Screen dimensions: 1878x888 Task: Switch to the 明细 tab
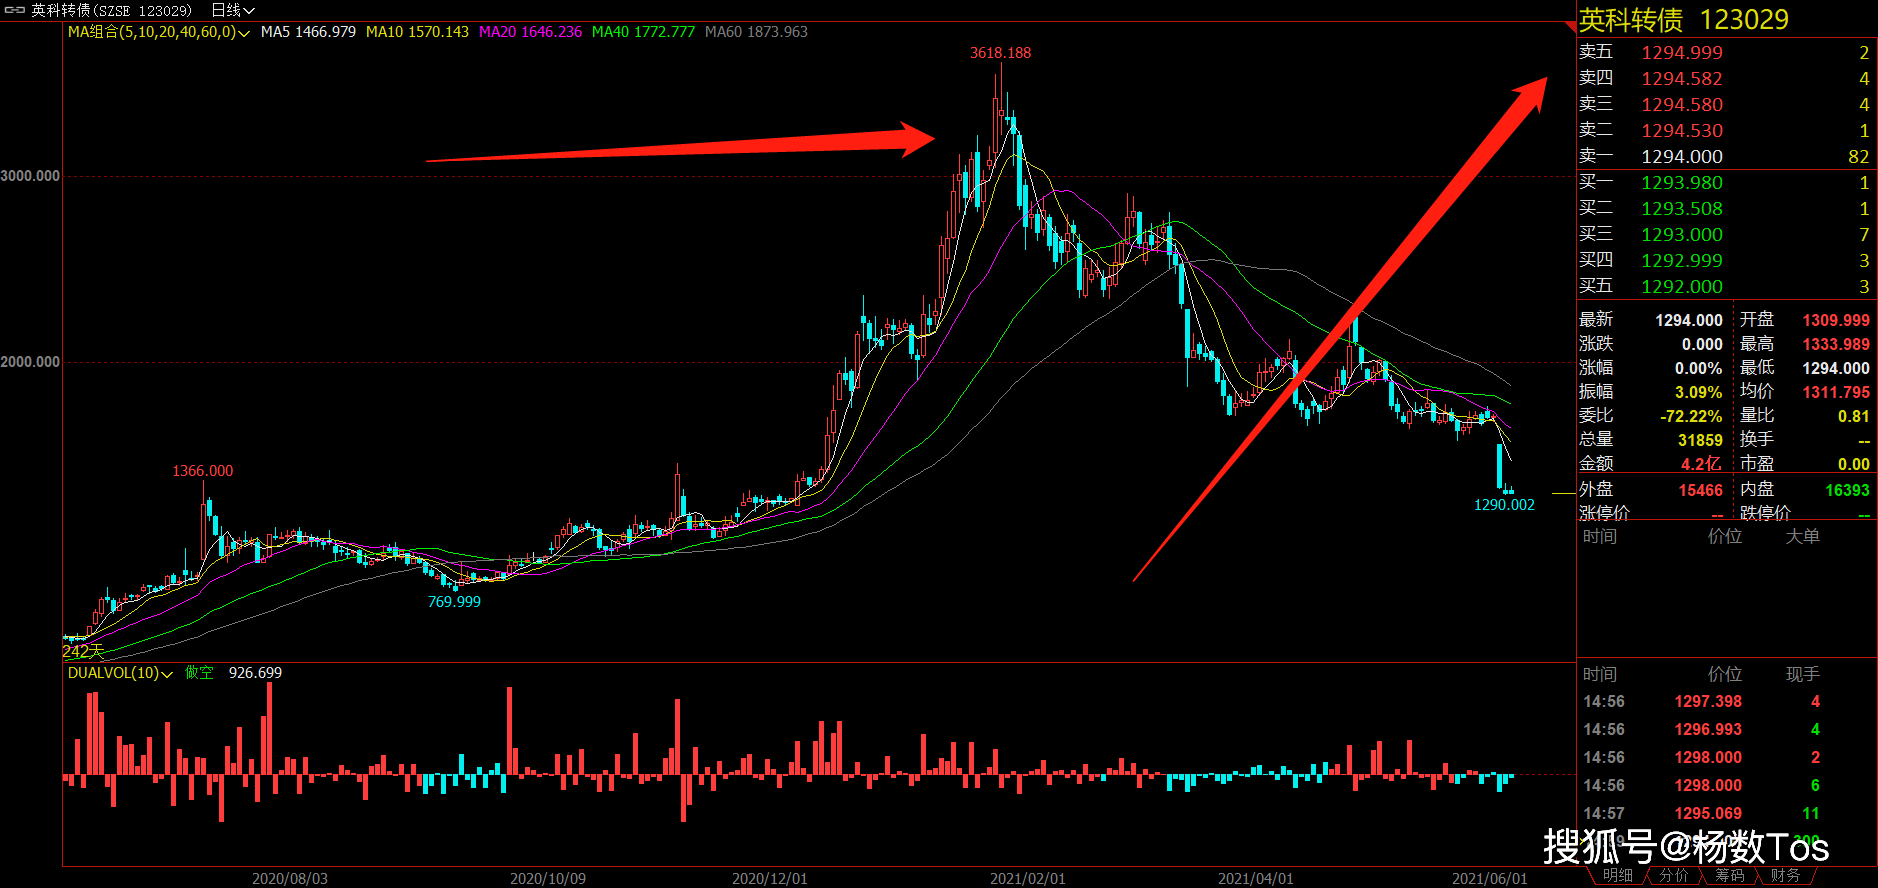click(x=1617, y=875)
